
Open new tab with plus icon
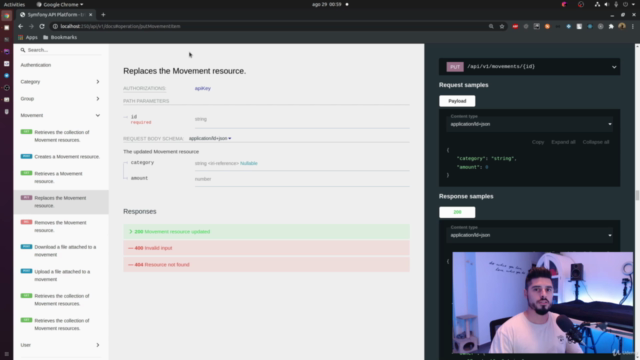(103, 15)
